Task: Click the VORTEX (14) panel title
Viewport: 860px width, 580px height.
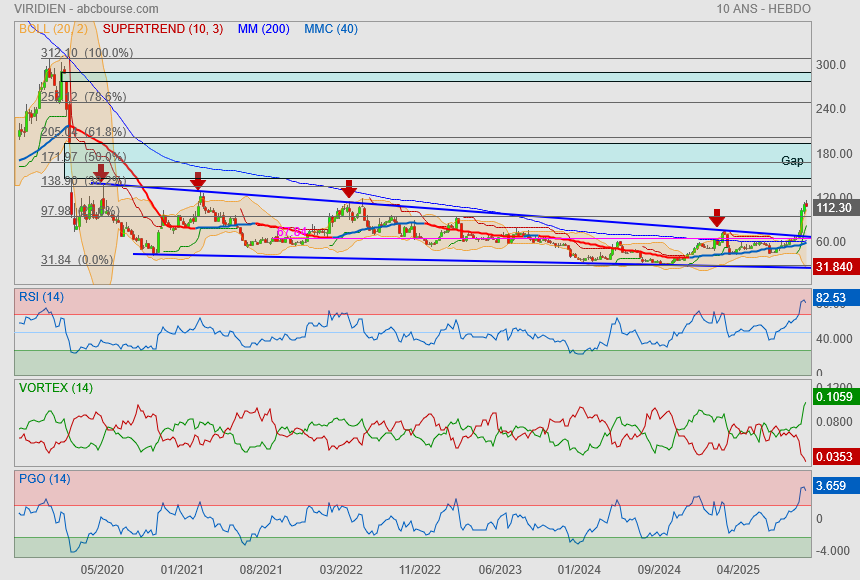Action: tap(56, 388)
